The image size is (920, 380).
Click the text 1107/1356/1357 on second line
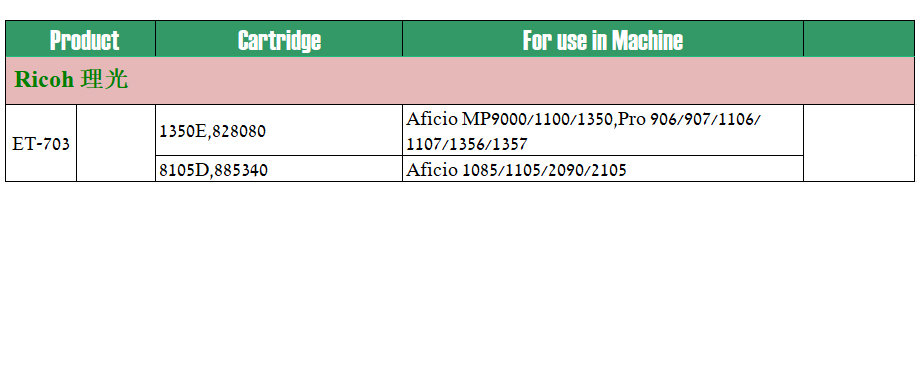pyautogui.click(x=467, y=144)
